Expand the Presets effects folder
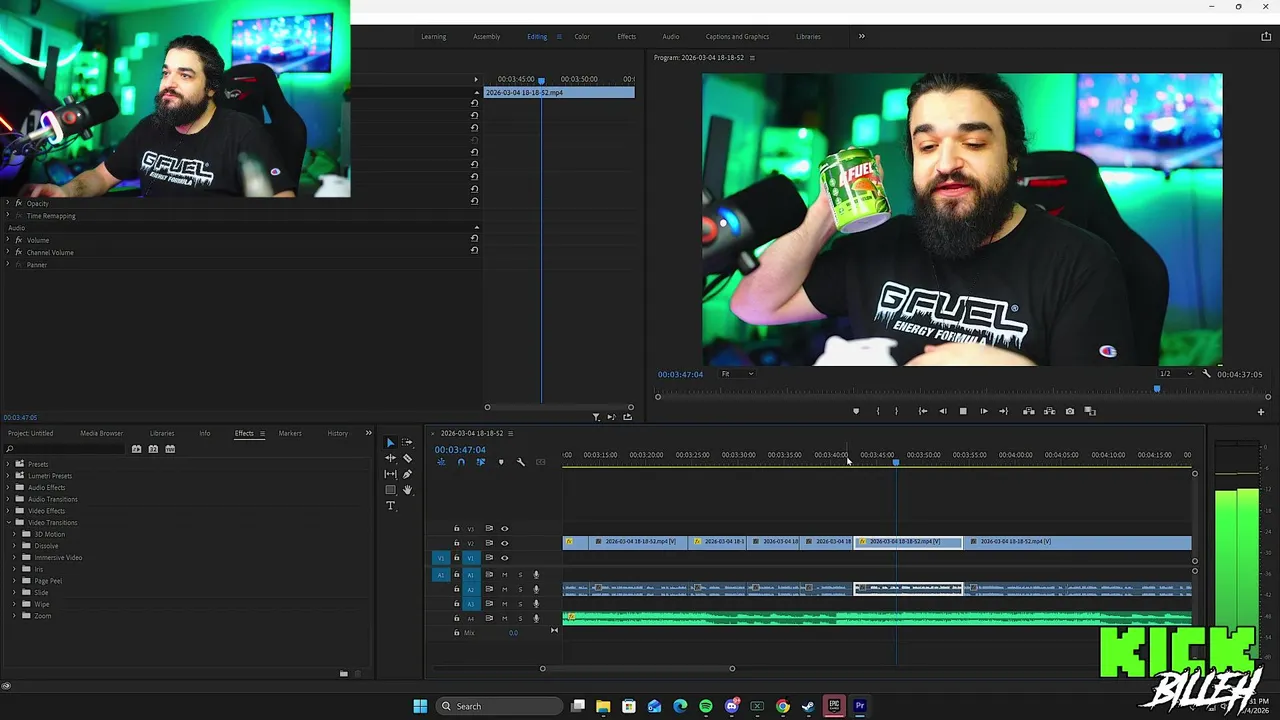This screenshot has width=1280, height=720. coord(8,464)
